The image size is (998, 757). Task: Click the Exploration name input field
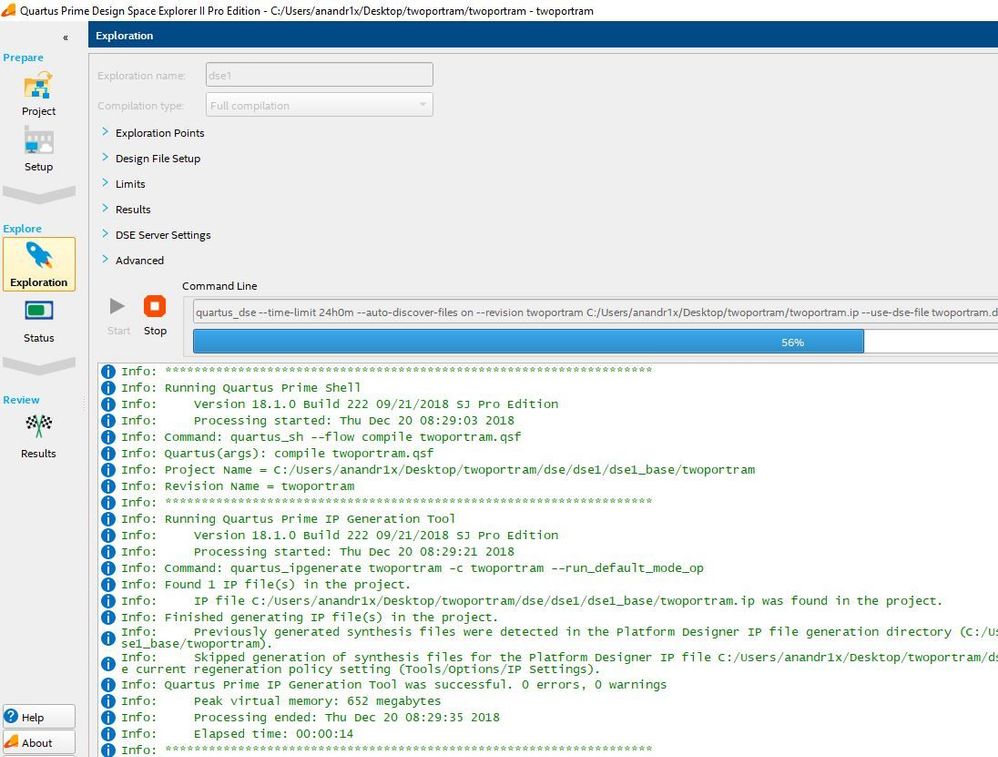(x=318, y=75)
